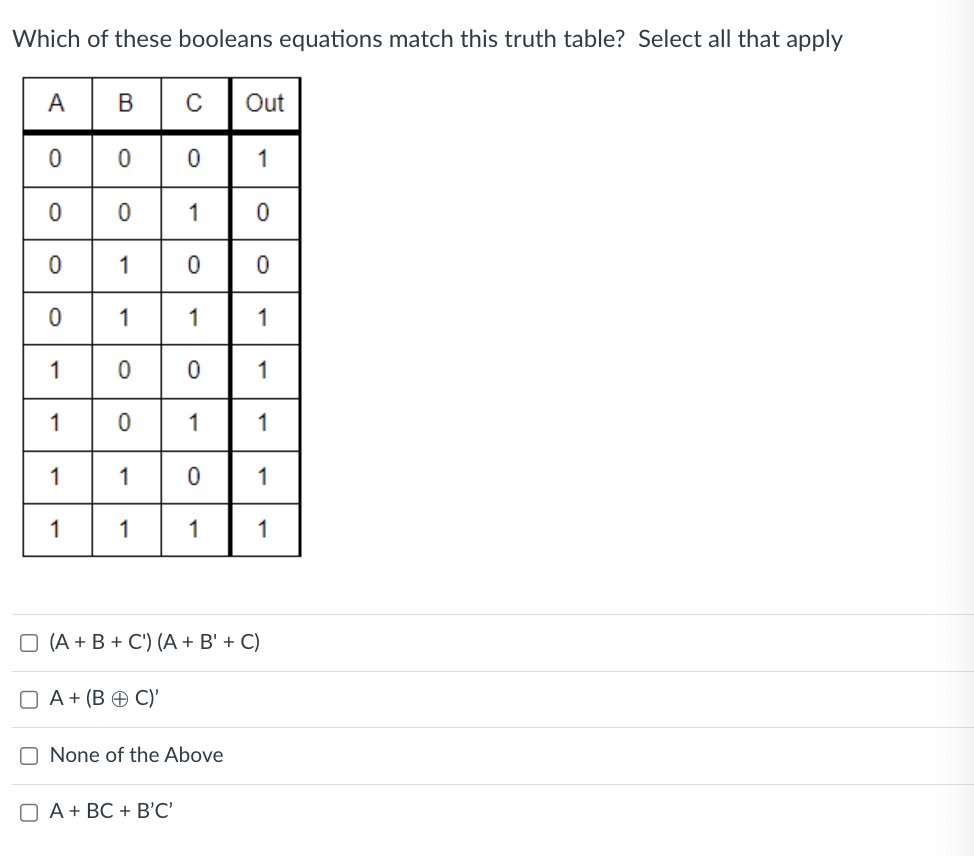Click the Out value in row 1 0 0

click(x=263, y=370)
